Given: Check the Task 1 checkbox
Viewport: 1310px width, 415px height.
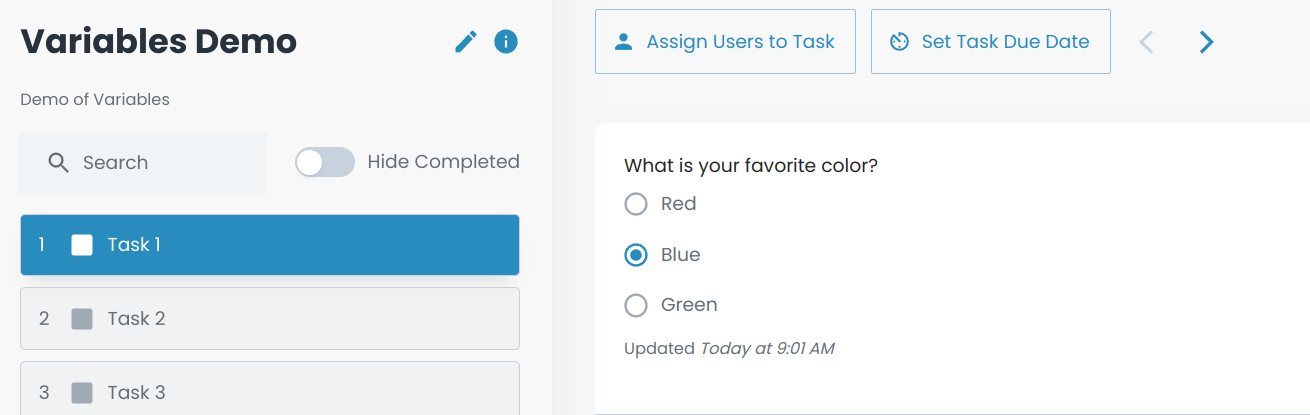Looking at the screenshot, I should 82,245.
